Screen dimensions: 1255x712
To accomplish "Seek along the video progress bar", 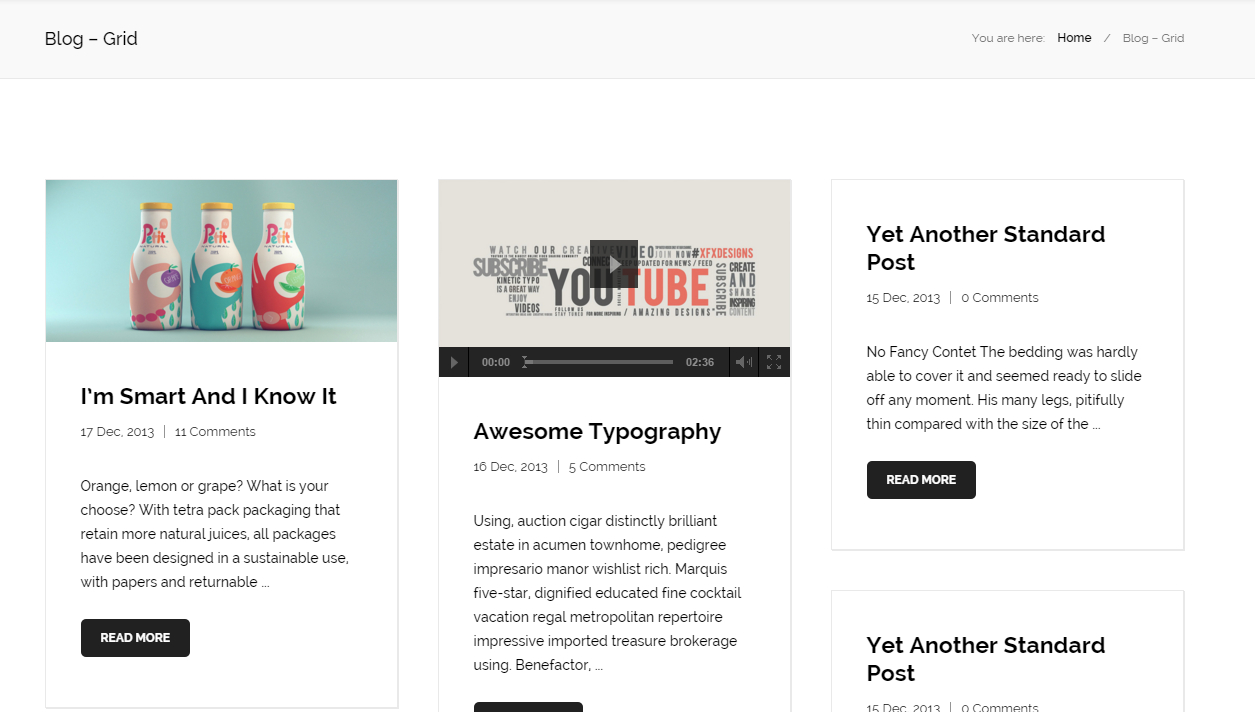I will 598,362.
